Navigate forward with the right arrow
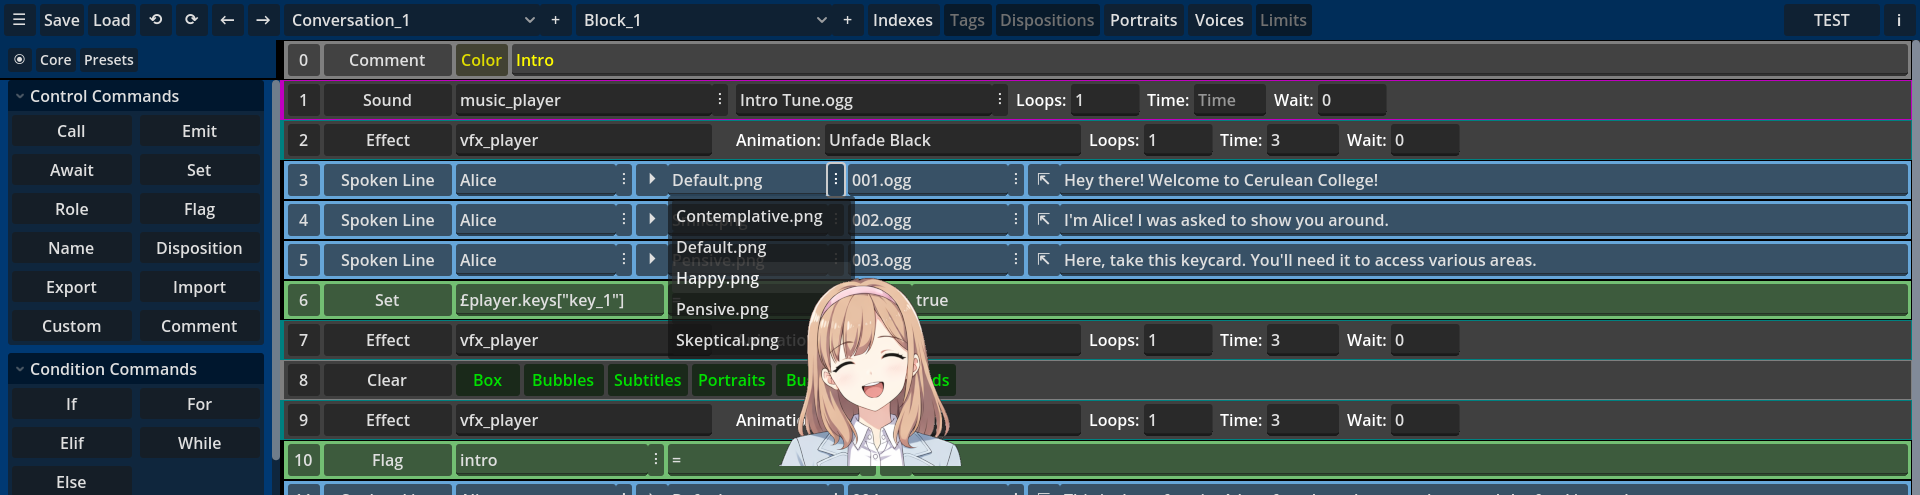Viewport: 1920px width, 495px height. click(263, 20)
